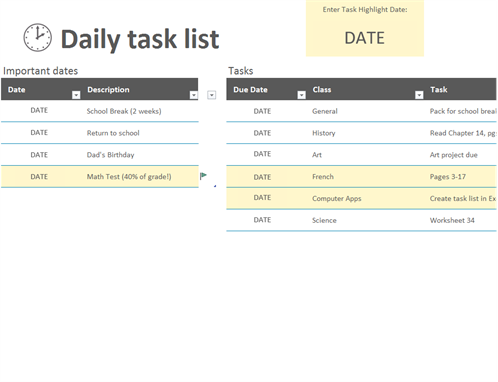Open the Due Date filter dropdown
This screenshot has width=498, height=382.
(301, 95)
